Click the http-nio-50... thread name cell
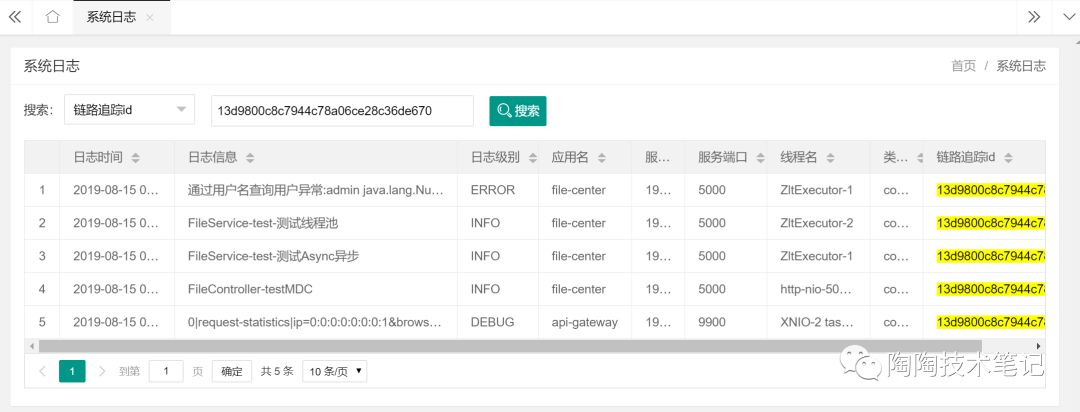This screenshot has width=1080, height=412. click(816, 289)
